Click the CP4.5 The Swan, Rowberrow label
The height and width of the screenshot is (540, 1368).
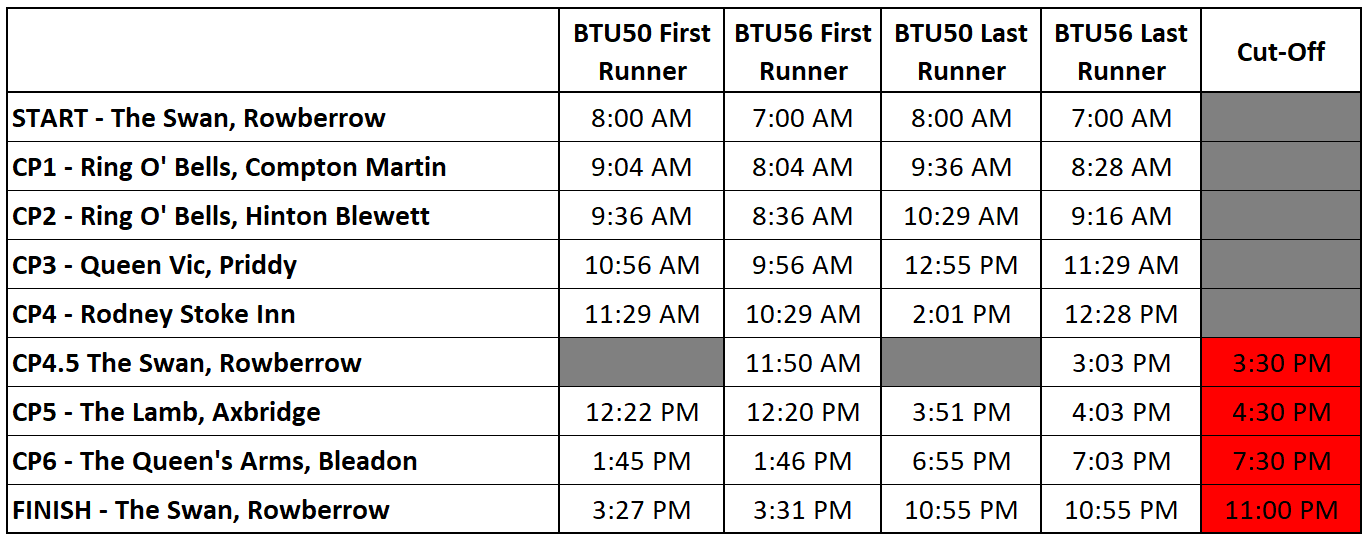pyautogui.click(x=187, y=363)
